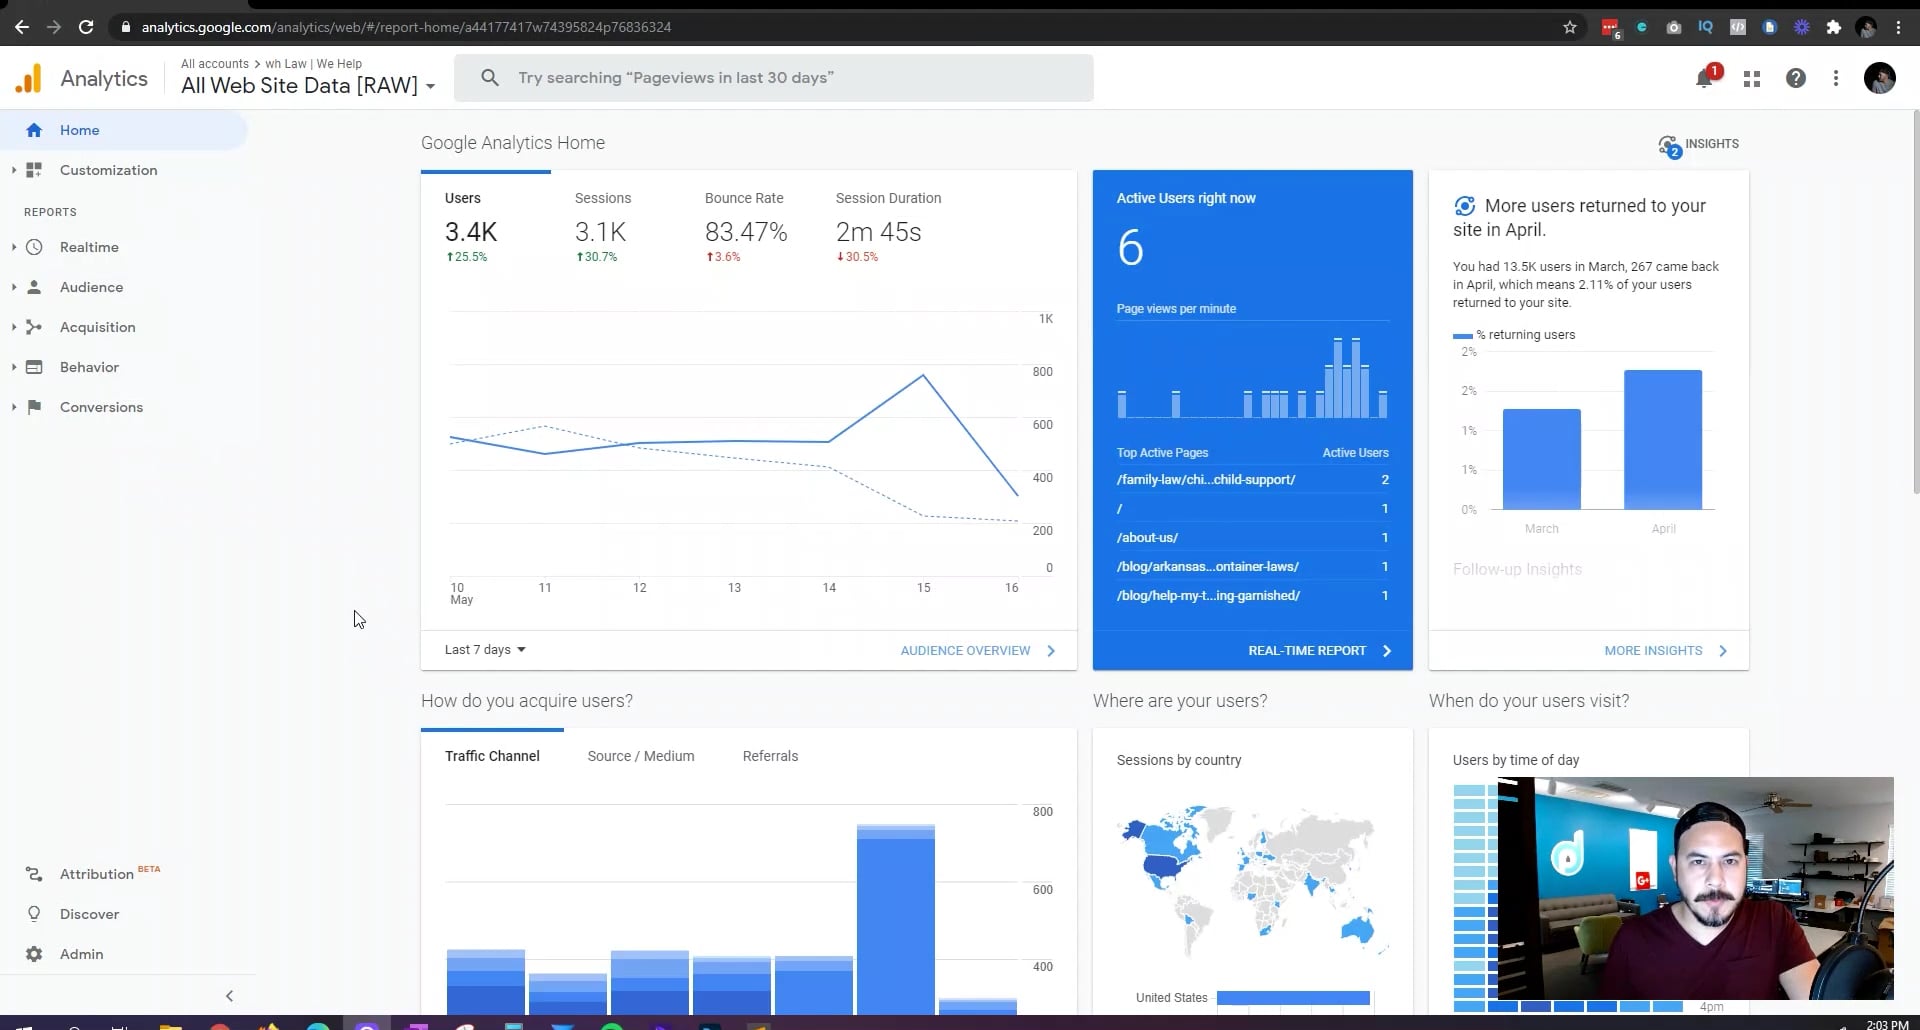This screenshot has width=1920, height=1030.
Task: Select the Session Duration metric tab
Action: [888, 228]
